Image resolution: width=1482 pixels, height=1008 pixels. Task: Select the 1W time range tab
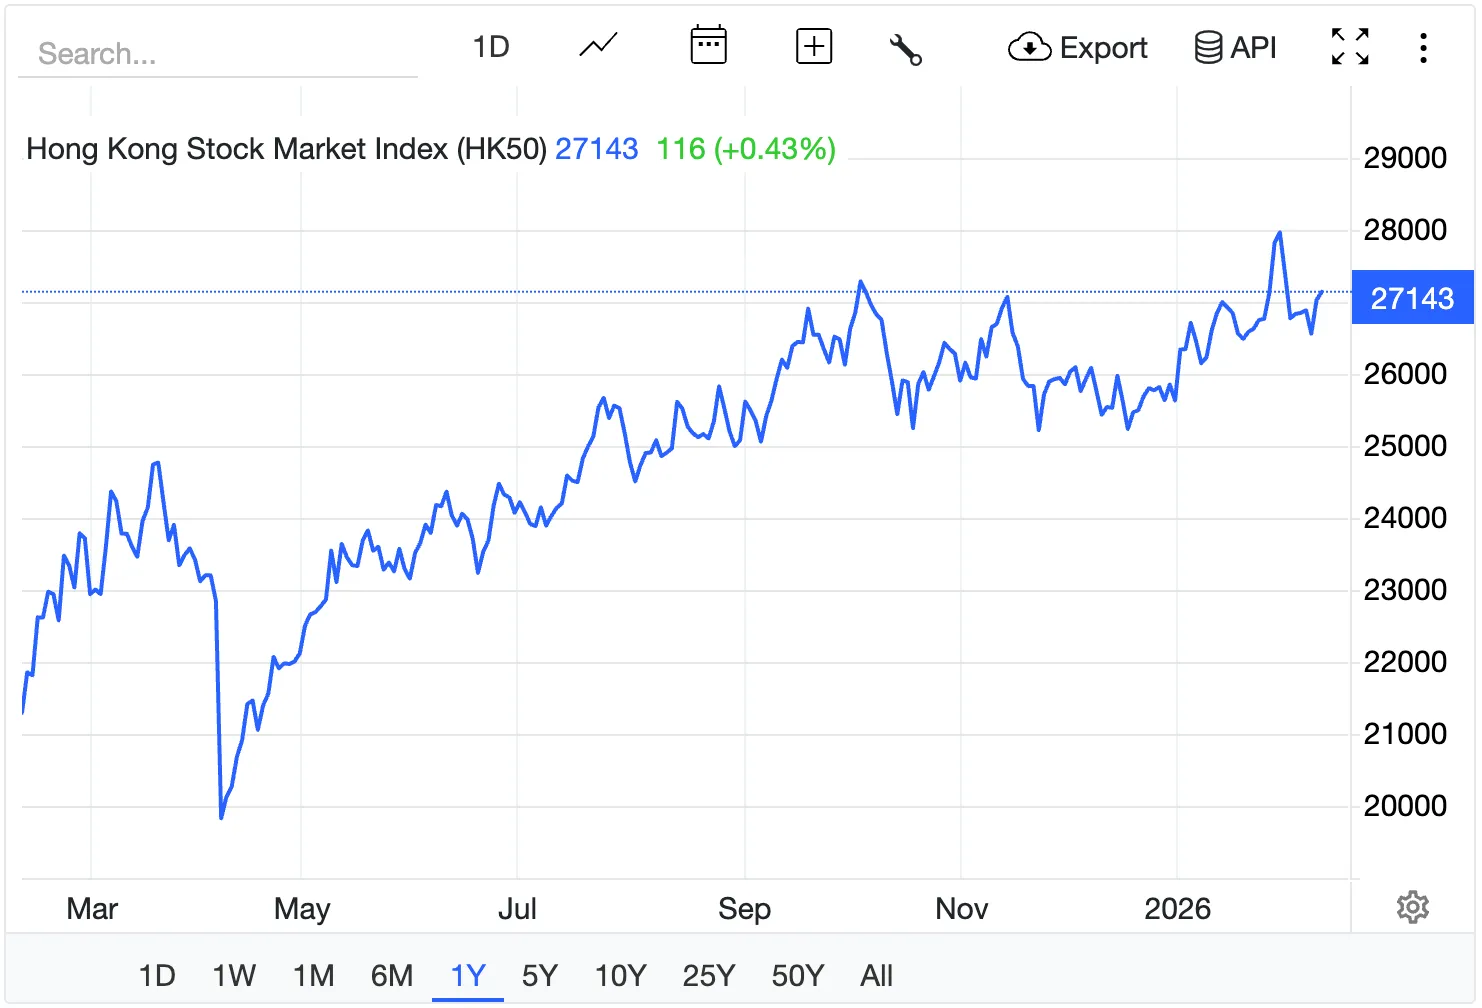(x=234, y=975)
